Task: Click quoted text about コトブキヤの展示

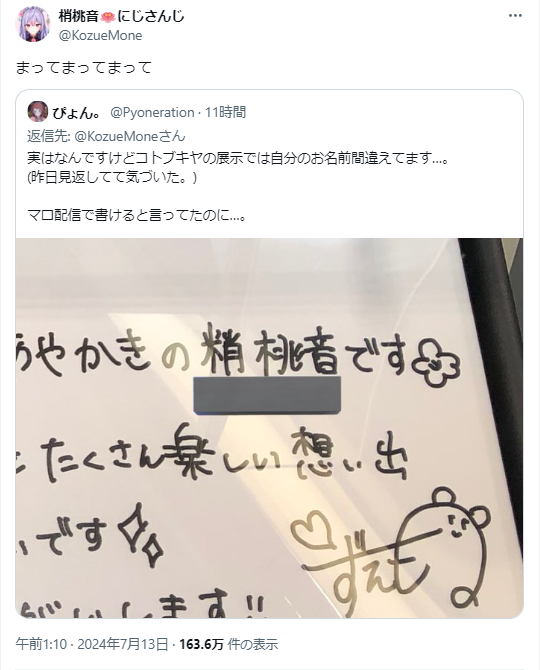Action: (238, 159)
